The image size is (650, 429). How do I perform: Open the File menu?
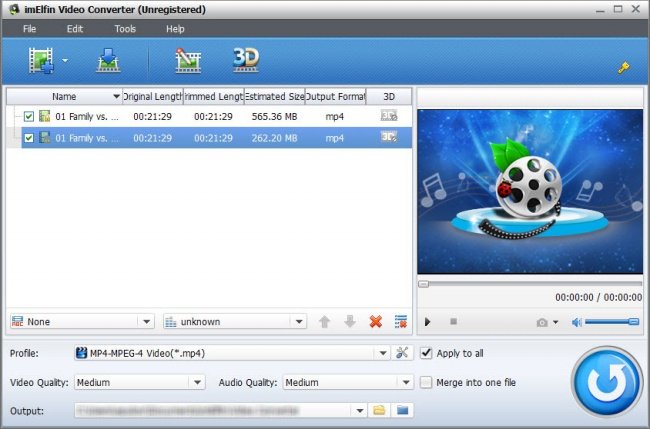pyautogui.click(x=29, y=29)
